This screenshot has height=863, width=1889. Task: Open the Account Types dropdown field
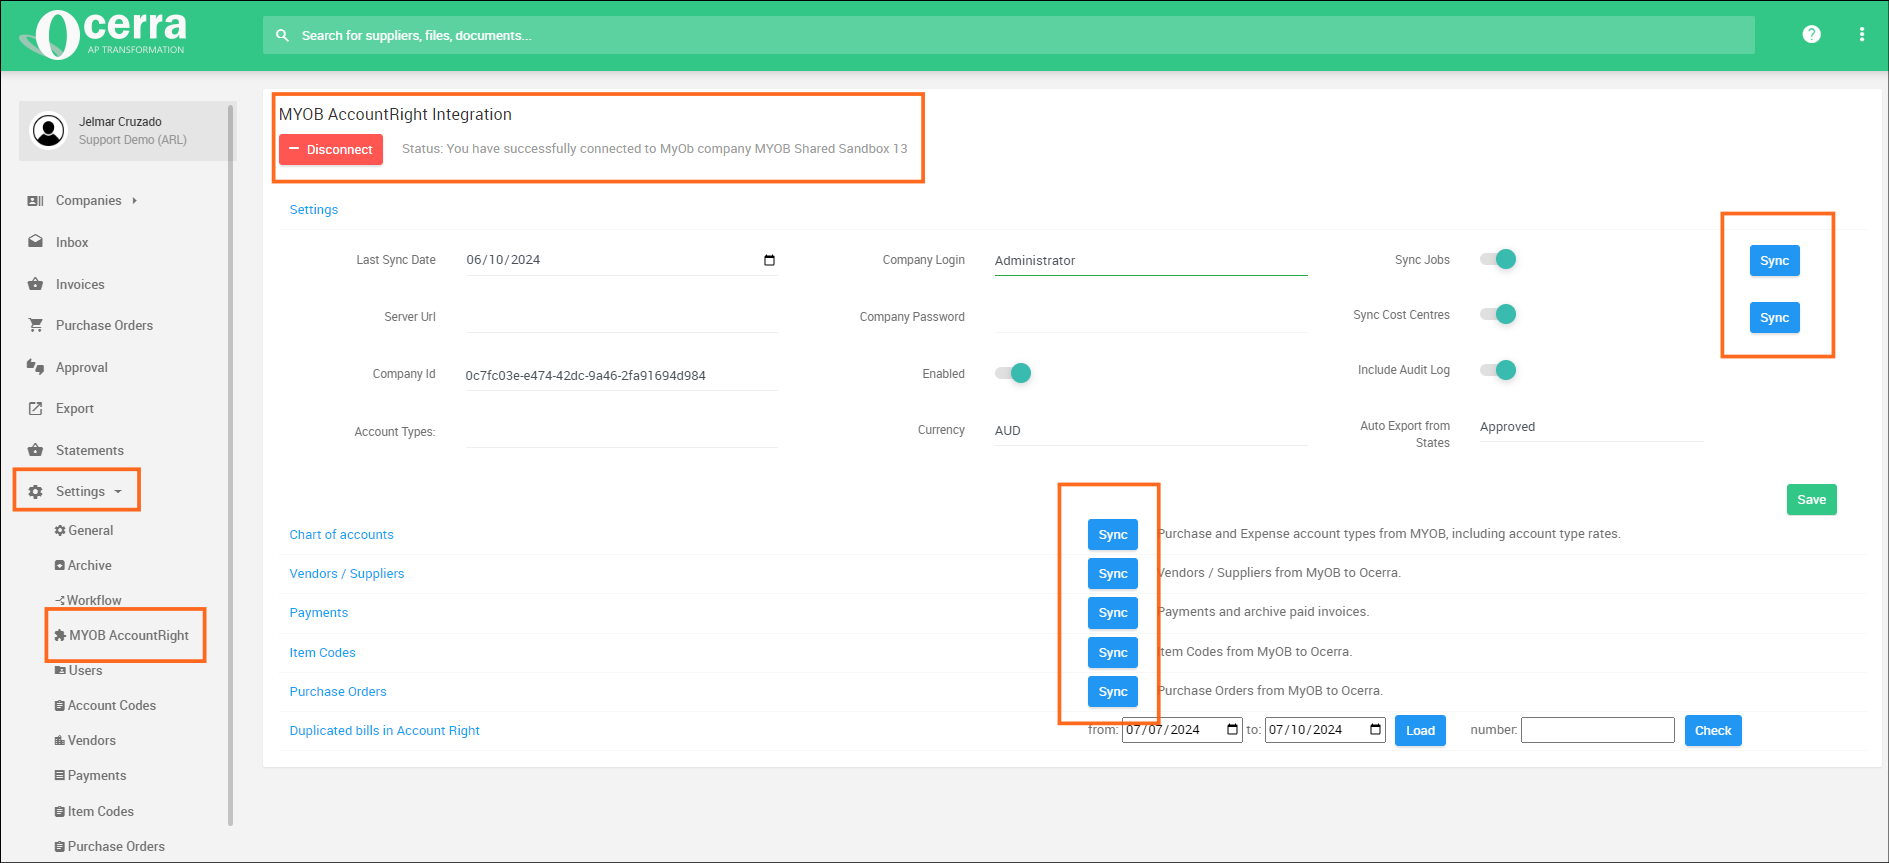(621, 432)
